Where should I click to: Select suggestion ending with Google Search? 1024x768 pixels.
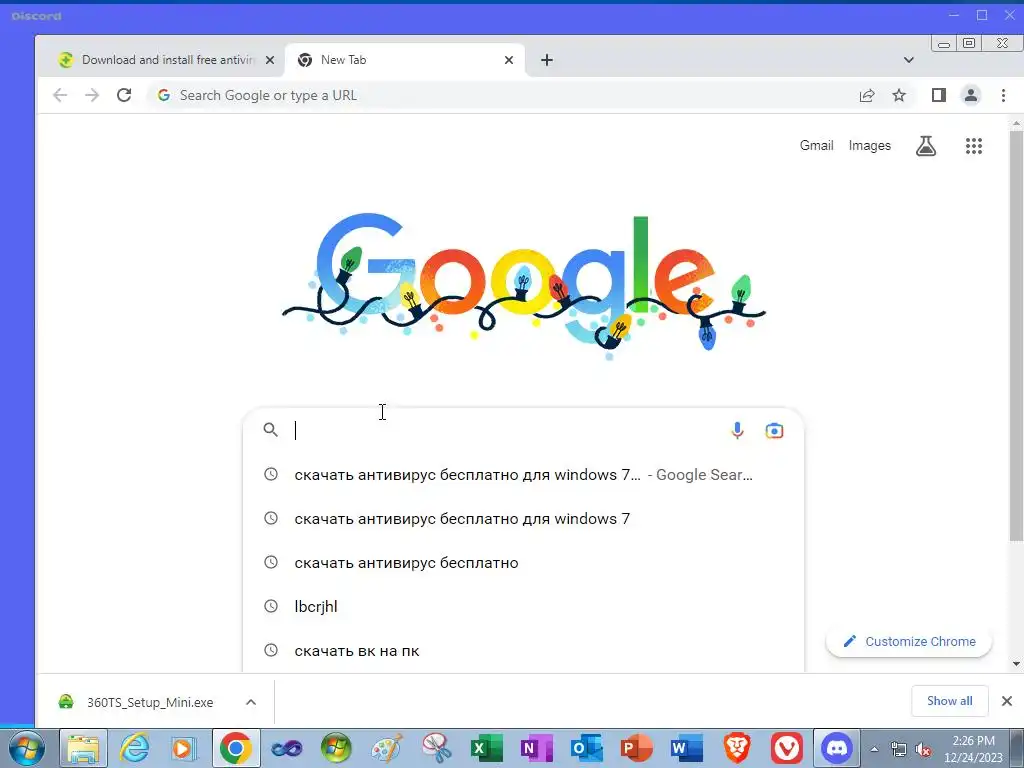[x=522, y=475]
